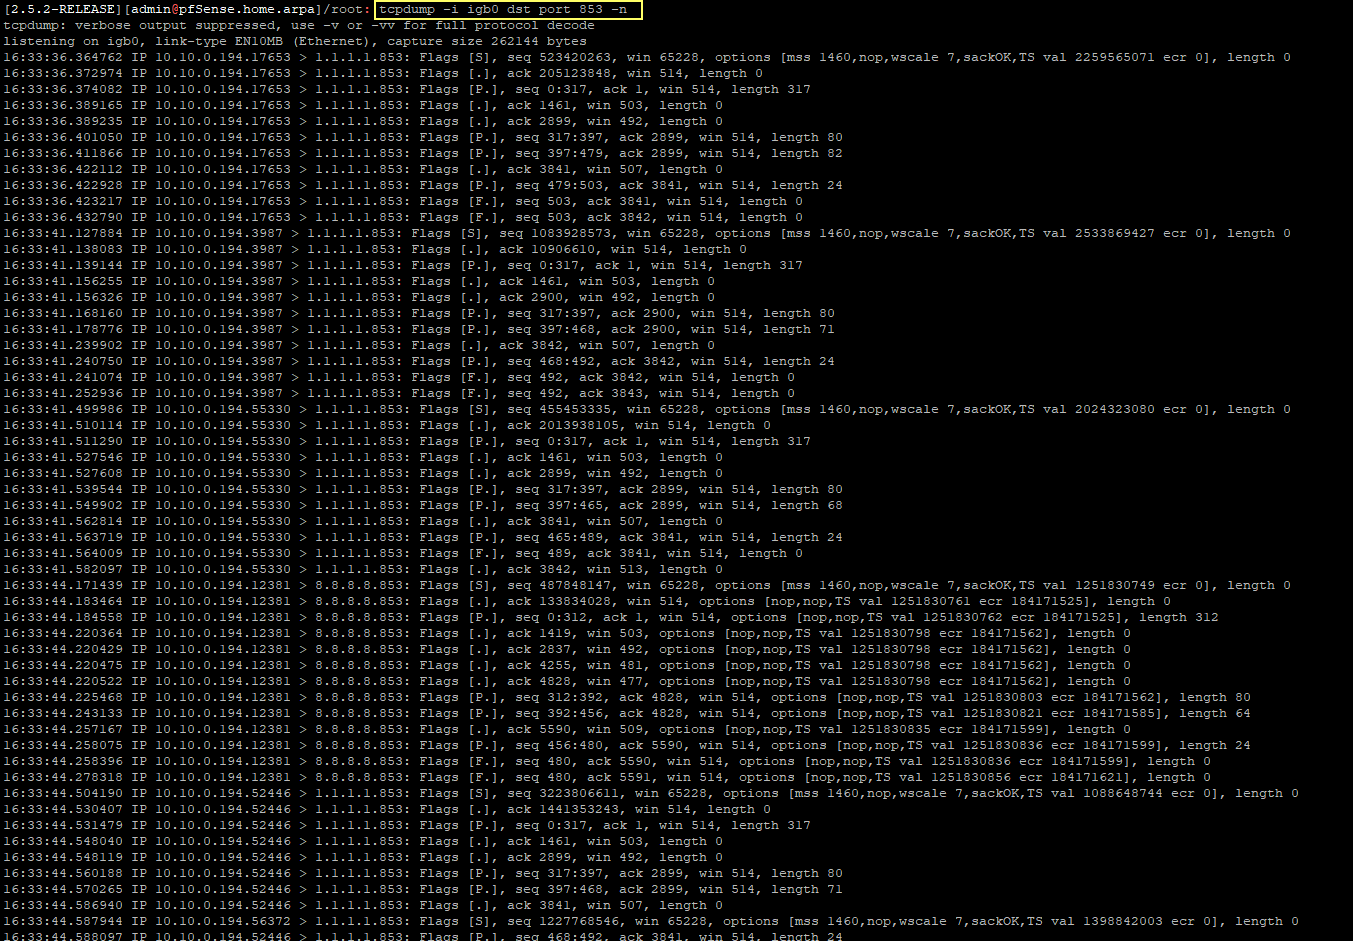Click 'seq 397:479' value
The height and width of the screenshot is (941, 1353).
click(x=559, y=153)
